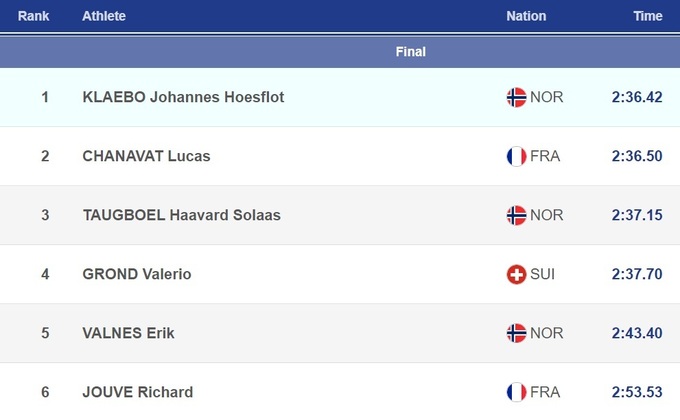680x420 pixels.
Task: Click Norway flag in Valnes row
Action: point(516,333)
